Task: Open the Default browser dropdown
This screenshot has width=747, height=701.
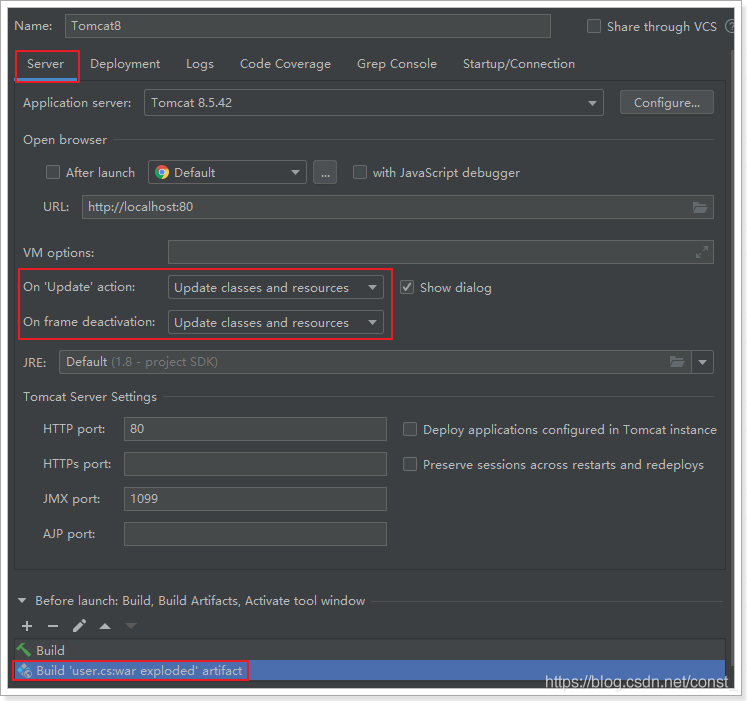Action: point(227,172)
